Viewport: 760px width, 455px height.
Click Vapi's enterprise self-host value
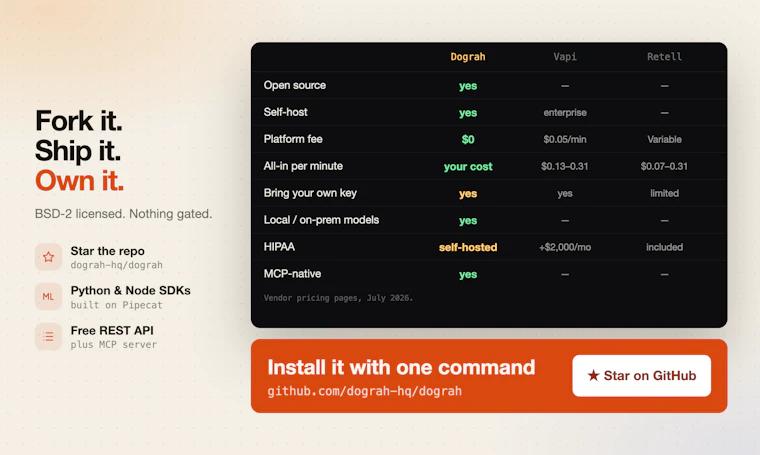point(565,112)
